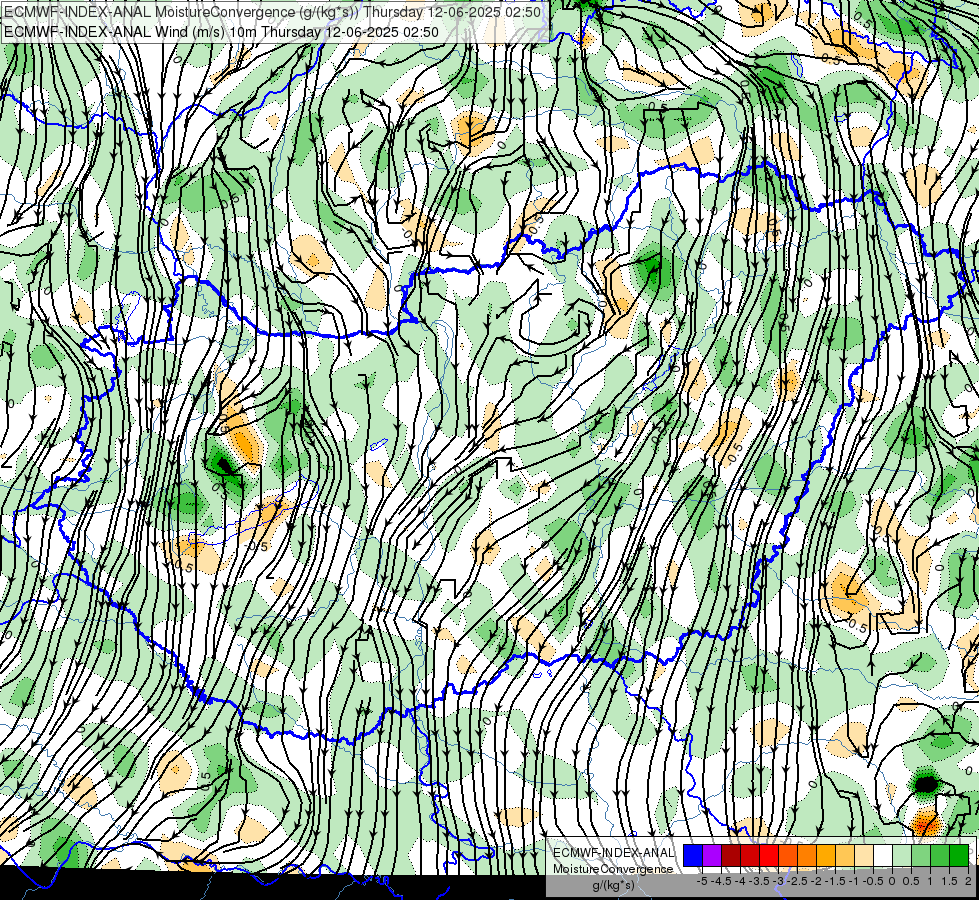Select the white legend swatch

coord(883,856)
